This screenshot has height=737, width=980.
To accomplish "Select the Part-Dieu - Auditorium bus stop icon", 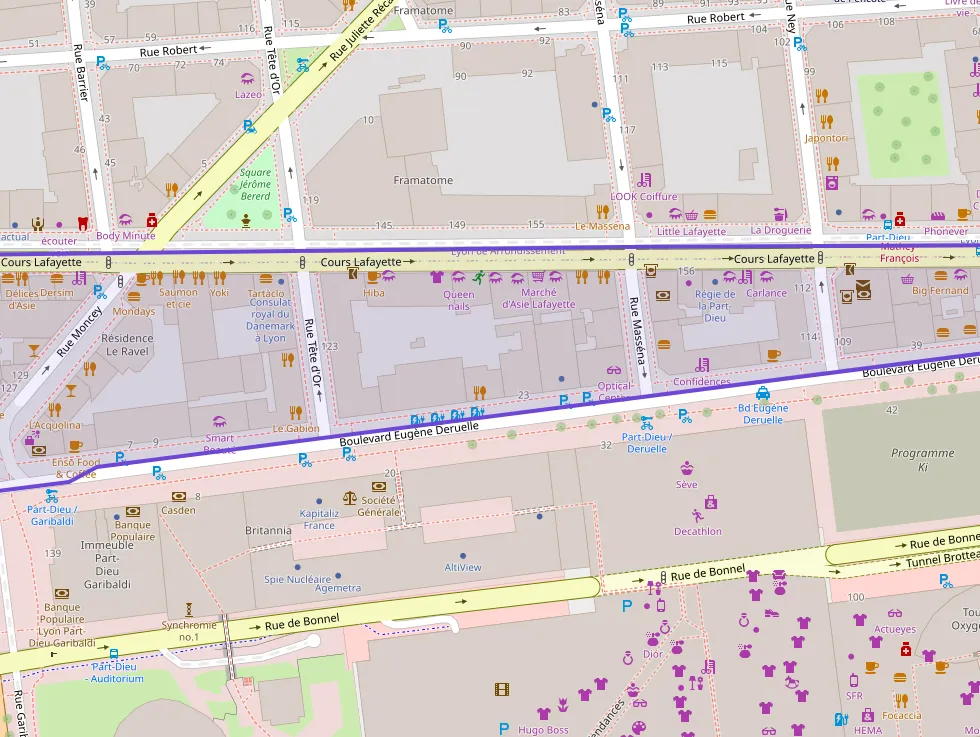I will (113, 654).
